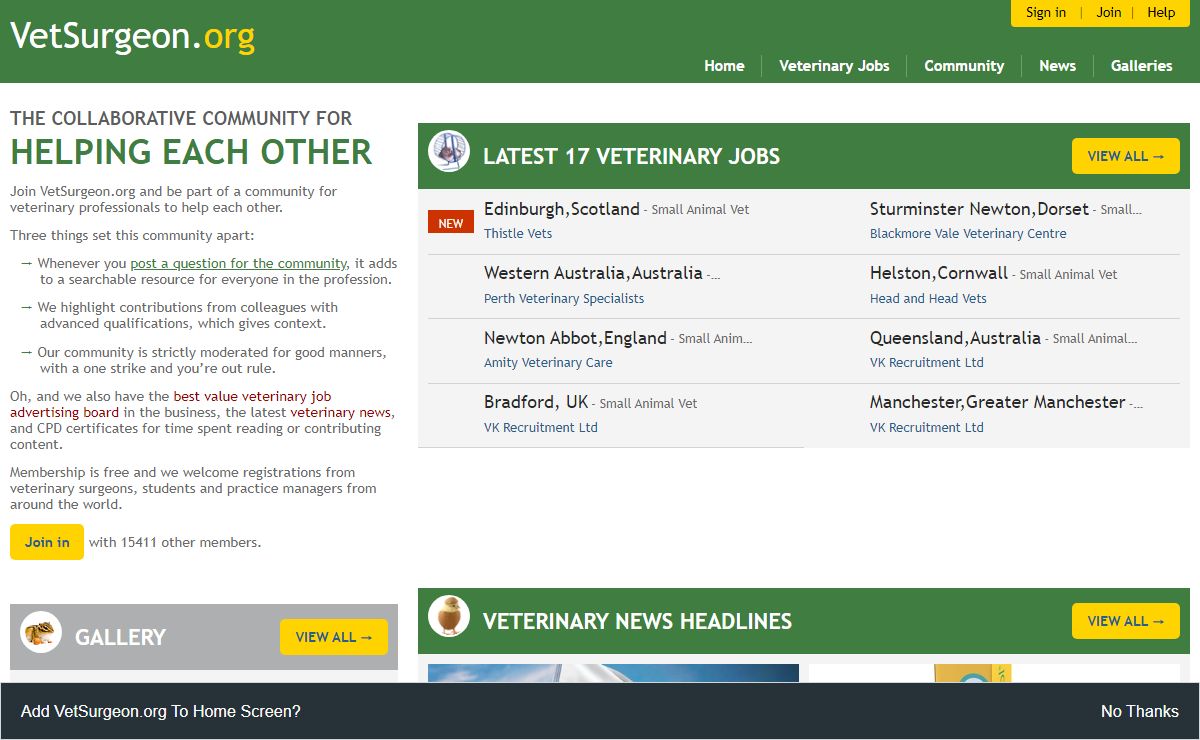Open the Community menu item
The image size is (1200, 740).
pos(964,66)
